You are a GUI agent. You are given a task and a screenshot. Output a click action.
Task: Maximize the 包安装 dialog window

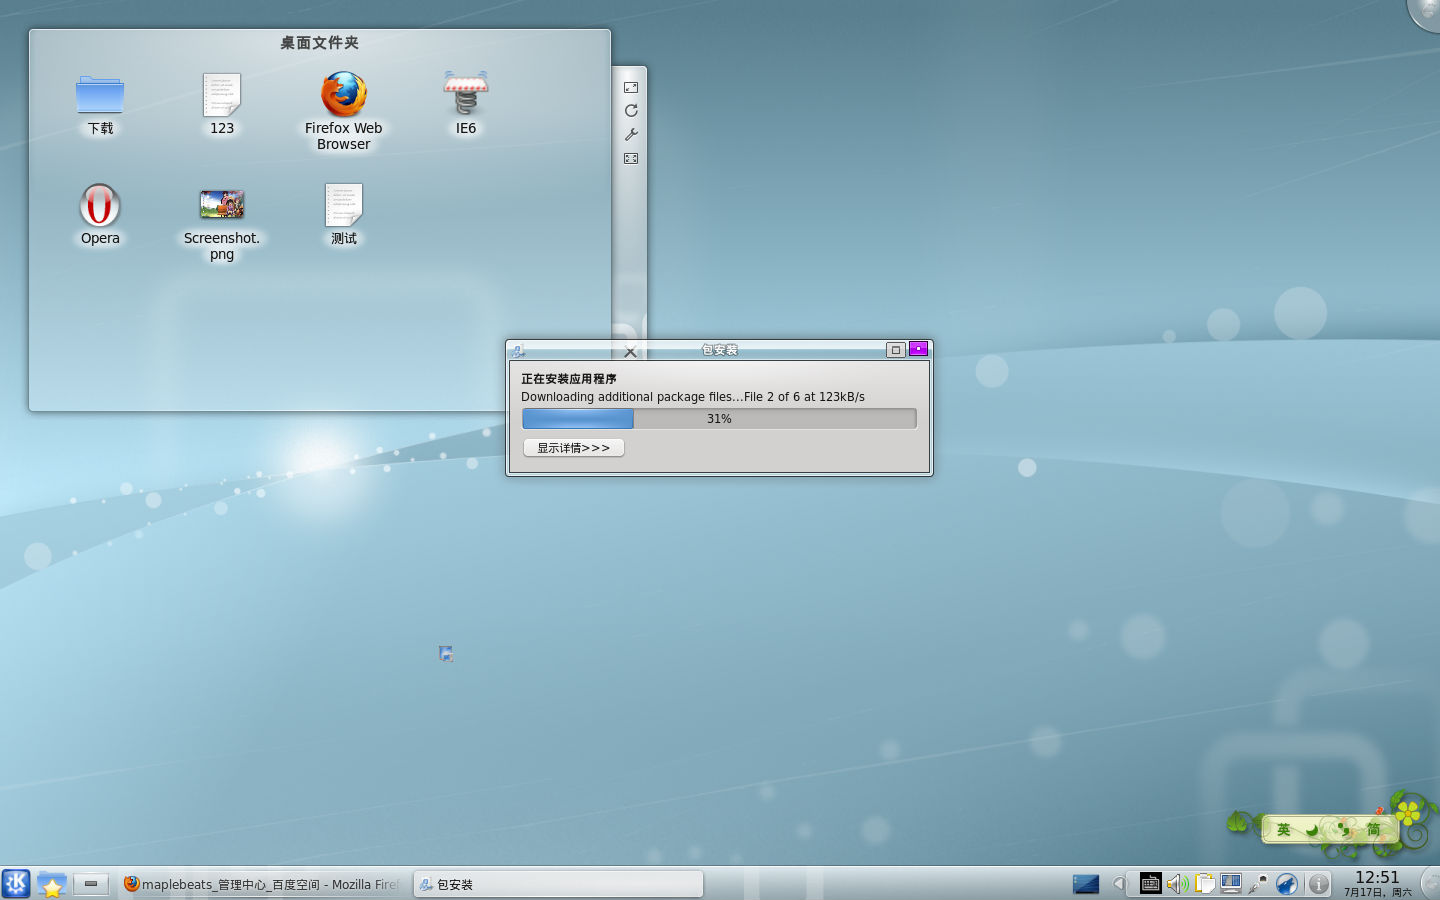click(x=896, y=350)
